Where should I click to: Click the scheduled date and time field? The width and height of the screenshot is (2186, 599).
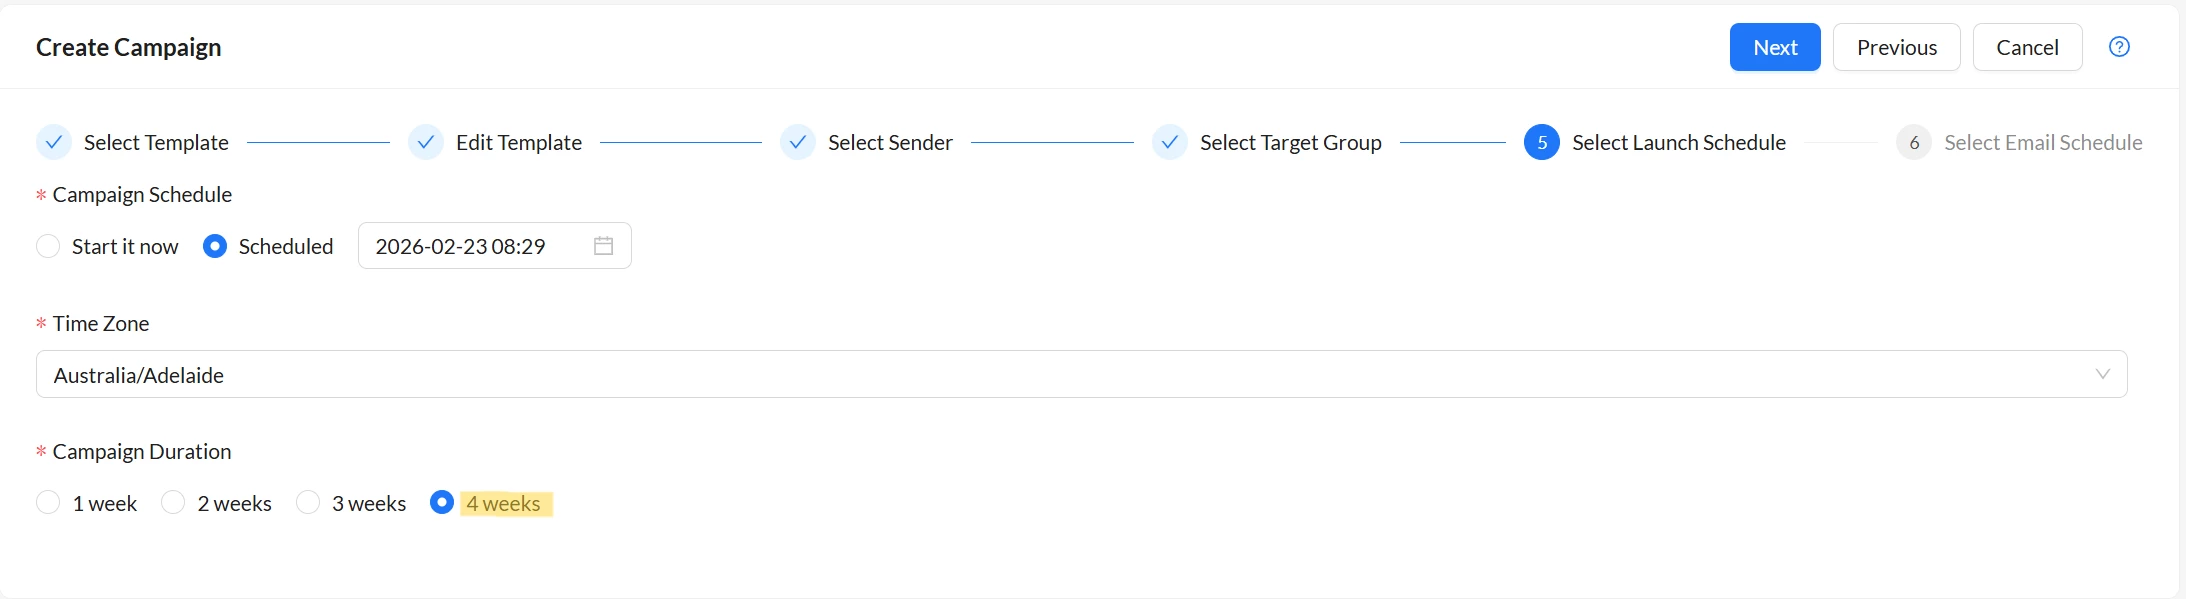point(495,246)
